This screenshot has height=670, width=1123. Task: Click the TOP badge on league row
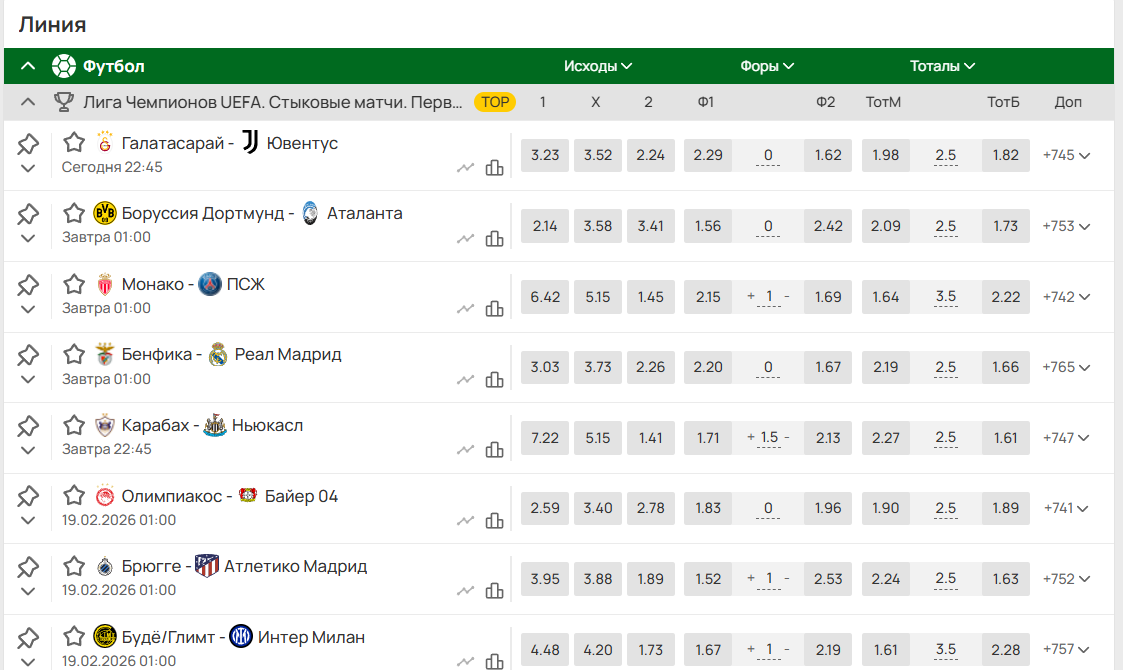point(495,102)
